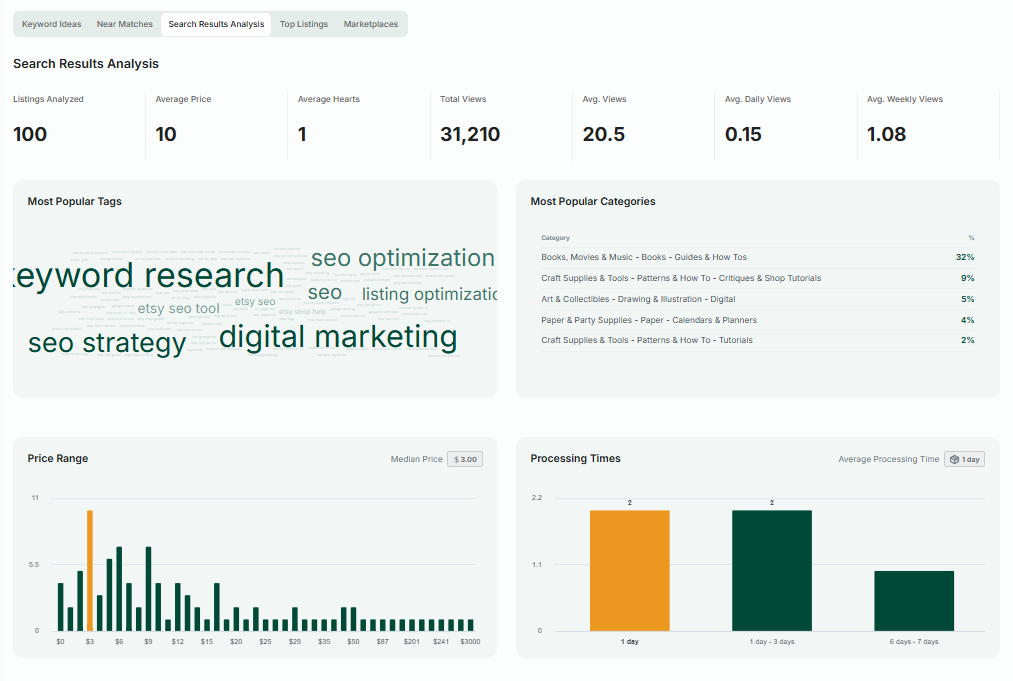The image size is (1013, 681).
Task: Click the orange 1 day processing bar
Action: tap(630, 570)
